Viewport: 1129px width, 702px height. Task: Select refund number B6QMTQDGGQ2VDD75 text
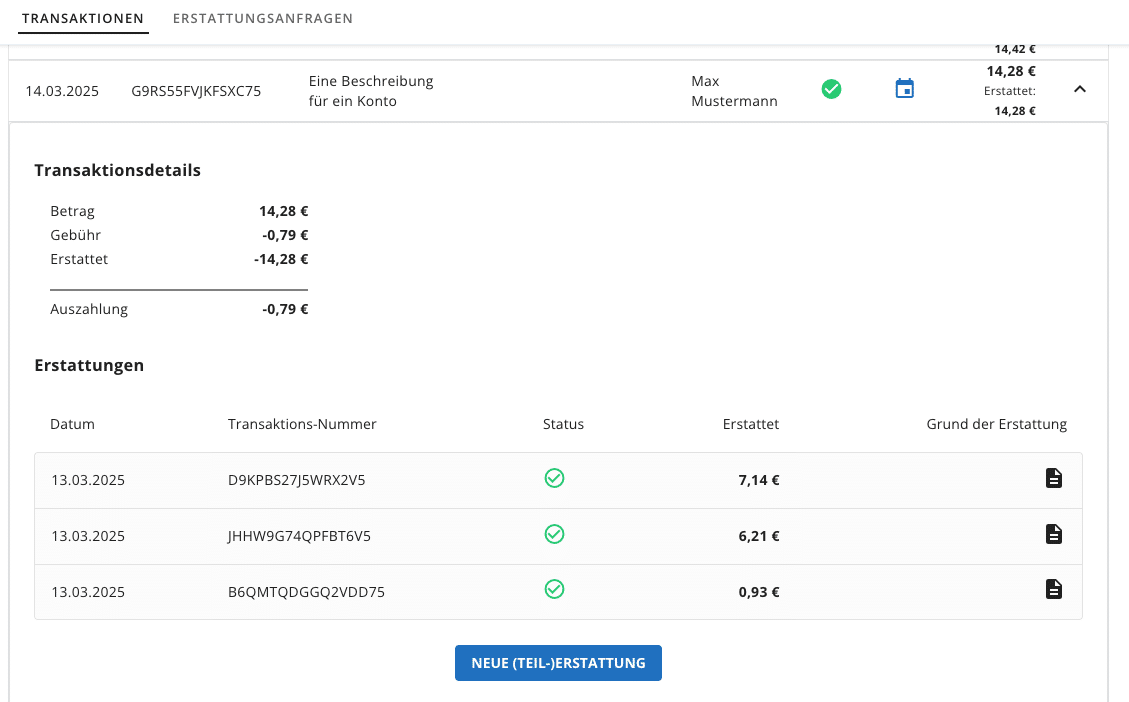pyautogui.click(x=306, y=592)
